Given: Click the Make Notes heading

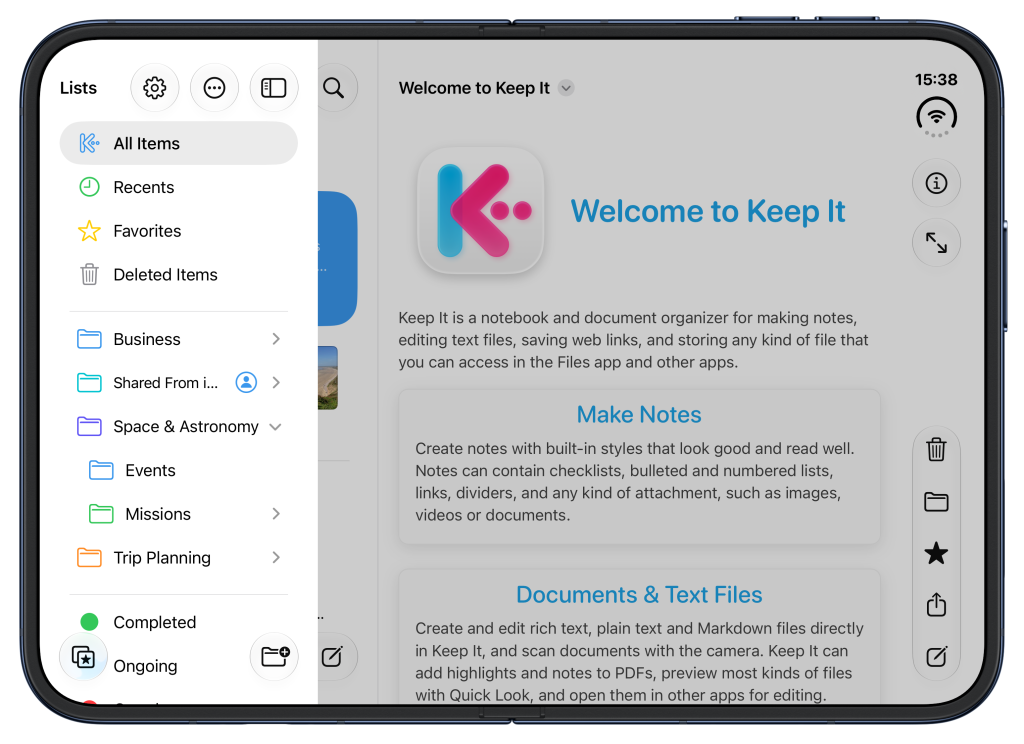Looking at the screenshot, I should pyautogui.click(x=639, y=415).
